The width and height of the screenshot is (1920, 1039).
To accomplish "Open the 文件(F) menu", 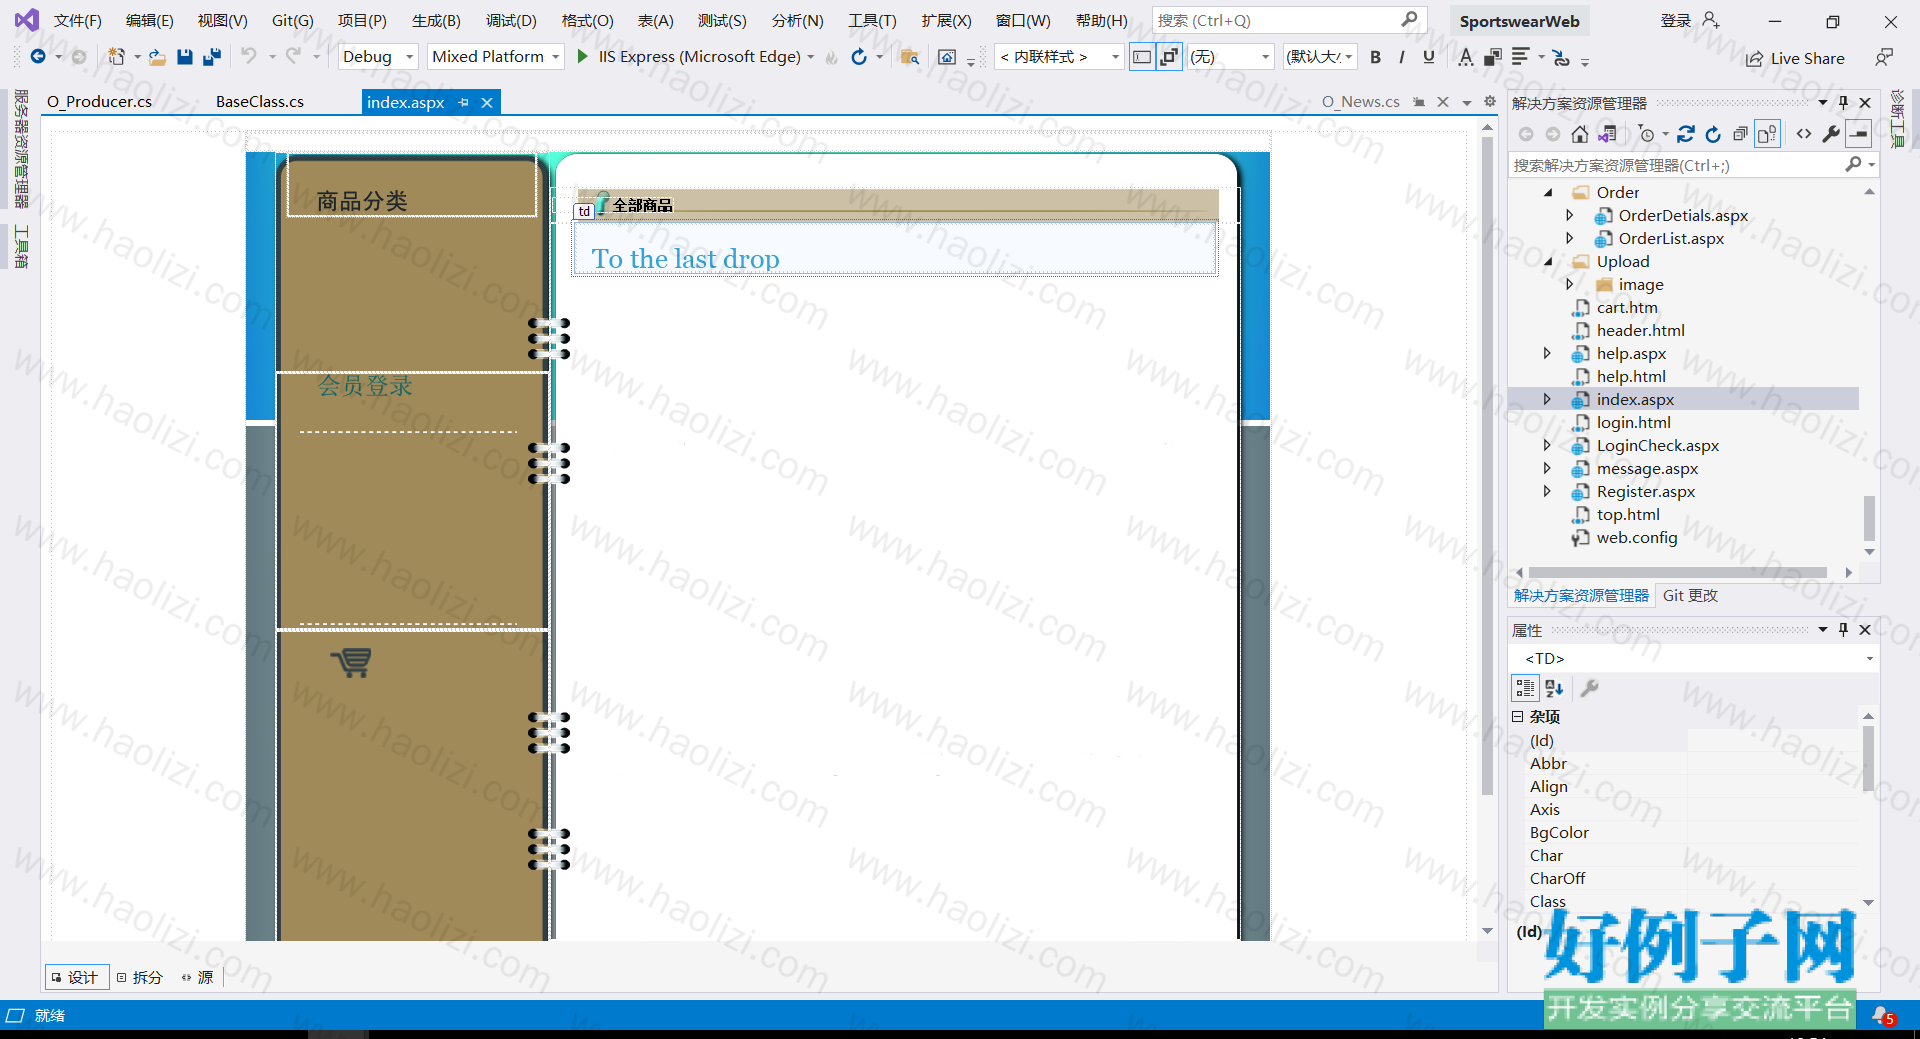I will pyautogui.click(x=78, y=20).
